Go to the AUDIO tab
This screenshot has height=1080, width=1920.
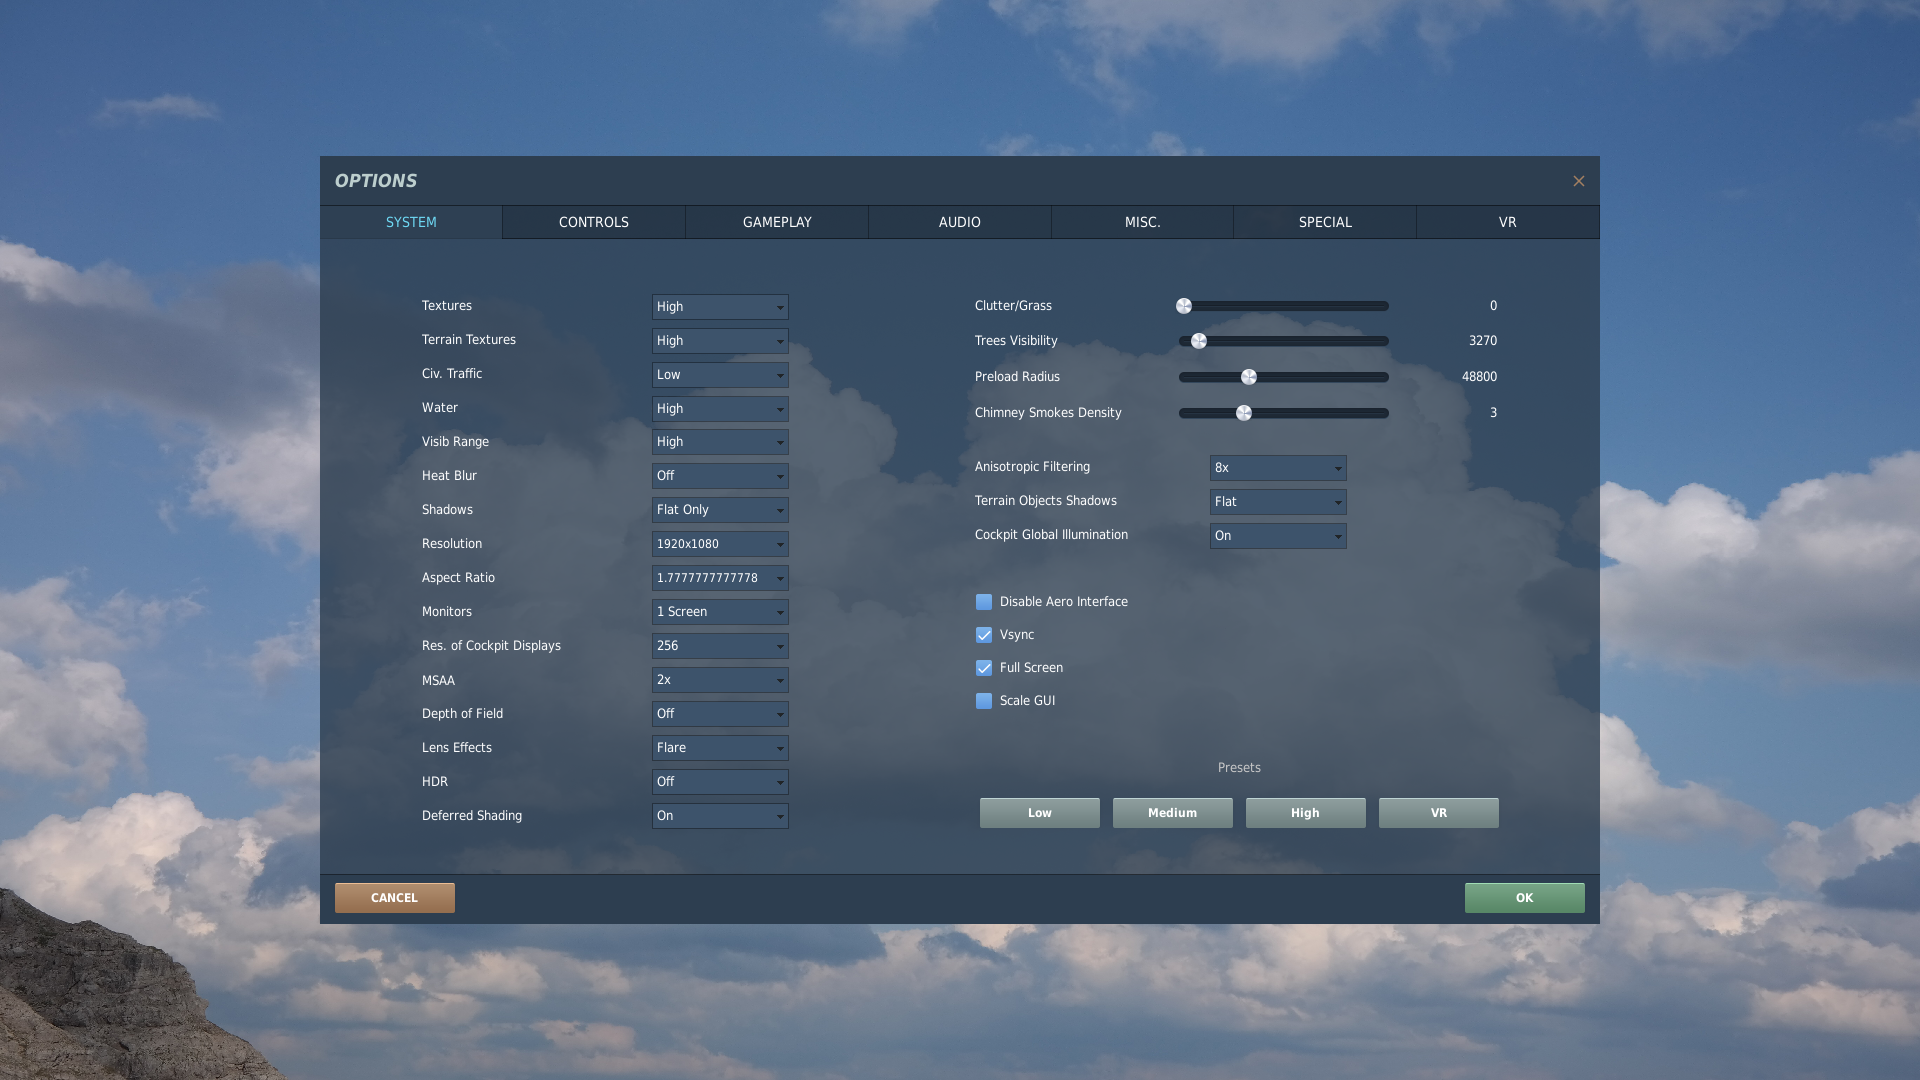click(960, 222)
